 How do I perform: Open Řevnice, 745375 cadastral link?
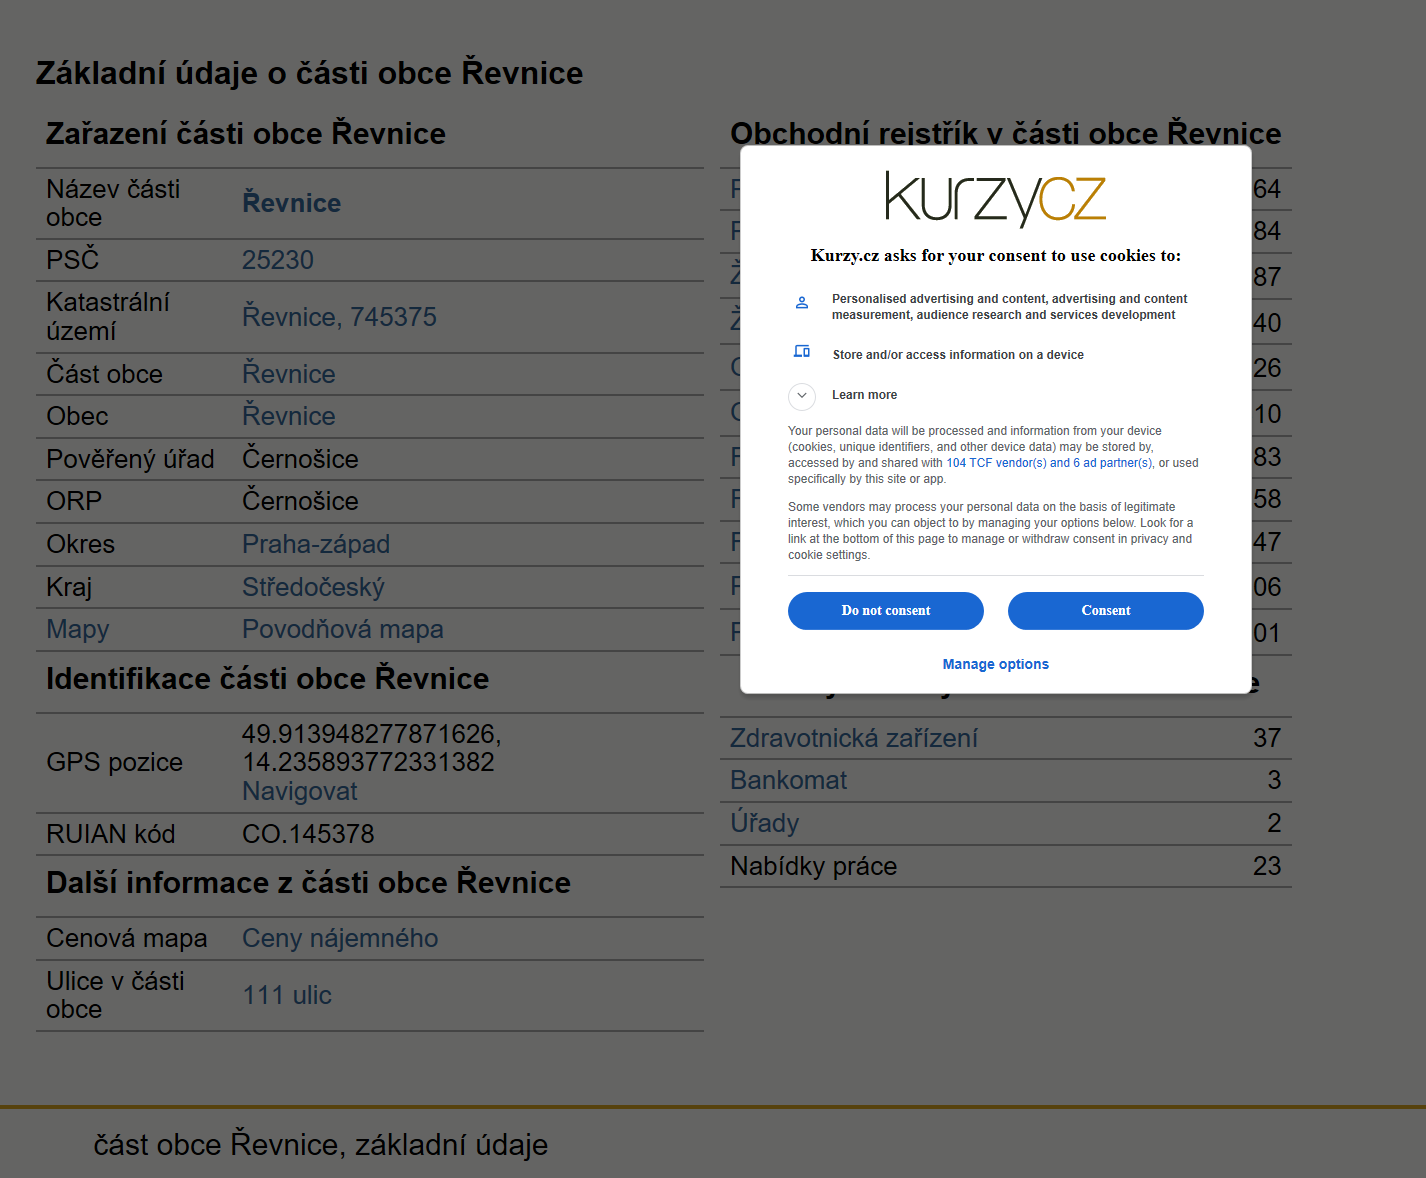(339, 317)
